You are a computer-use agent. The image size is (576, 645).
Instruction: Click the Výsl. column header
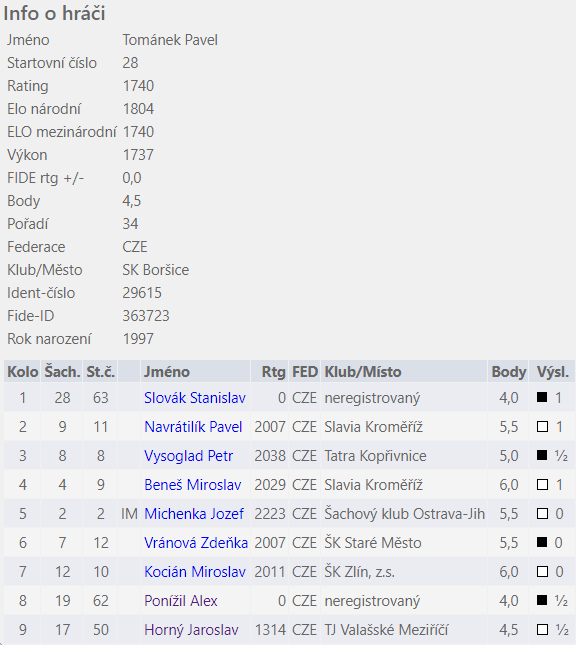[x=552, y=371]
